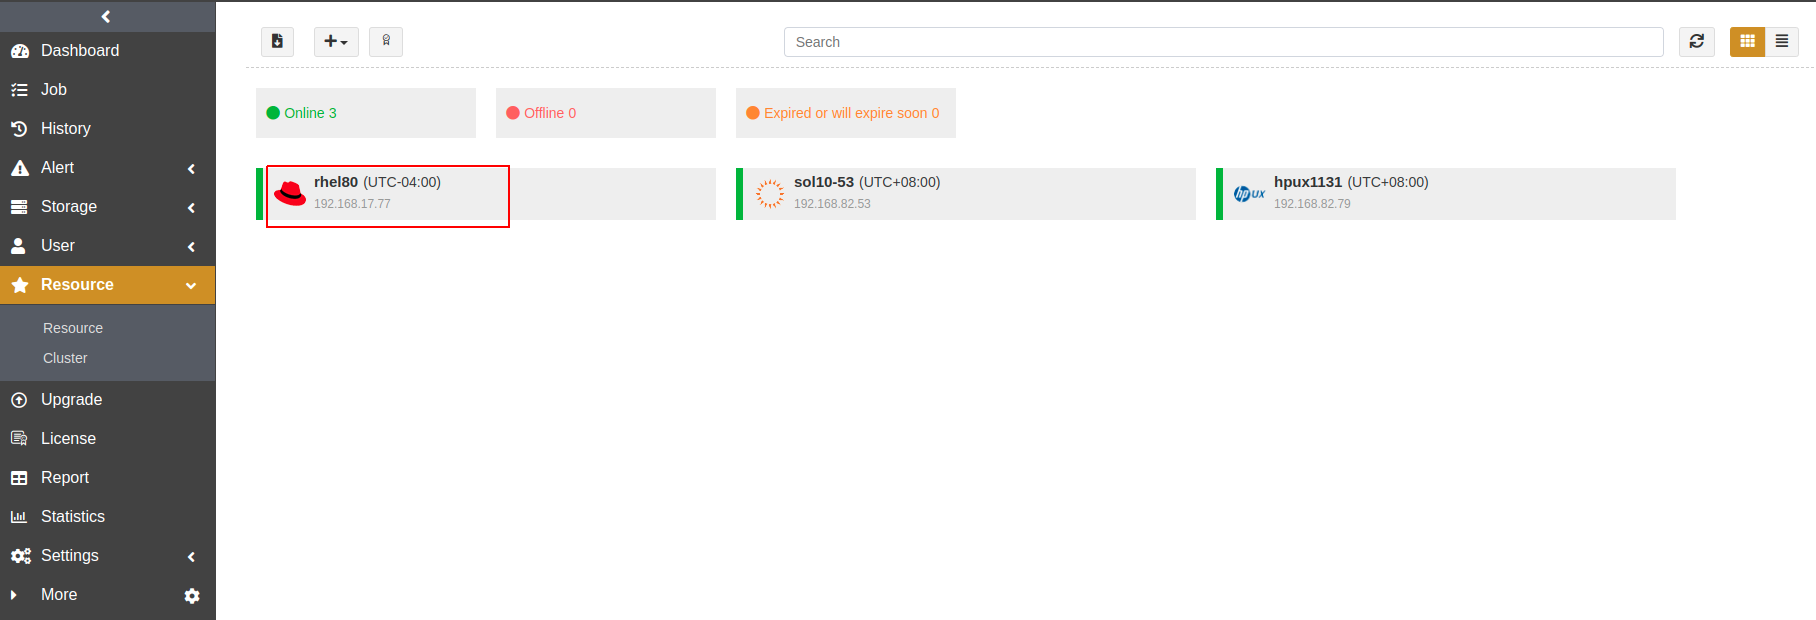Switch to list view layout
1816x620 pixels.
click(1781, 41)
